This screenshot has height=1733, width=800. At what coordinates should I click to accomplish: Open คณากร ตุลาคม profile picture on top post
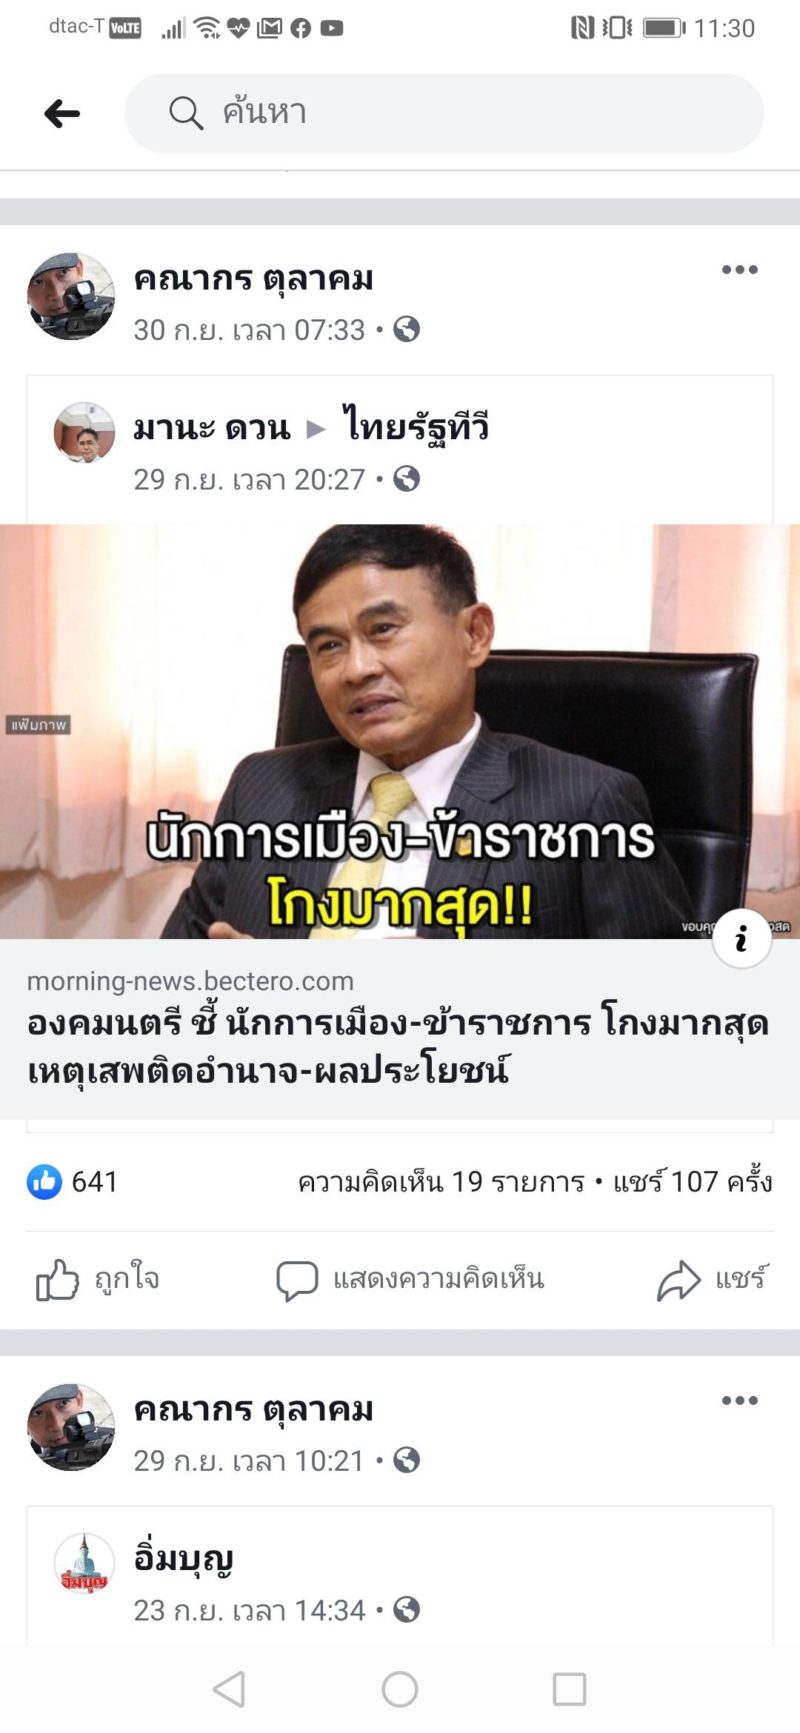point(71,296)
